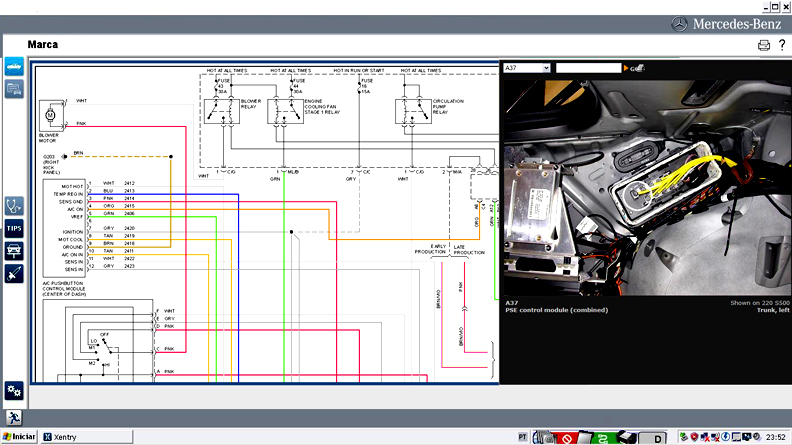Click the PT language indicator
The width and height of the screenshot is (792, 445).
(x=522, y=437)
